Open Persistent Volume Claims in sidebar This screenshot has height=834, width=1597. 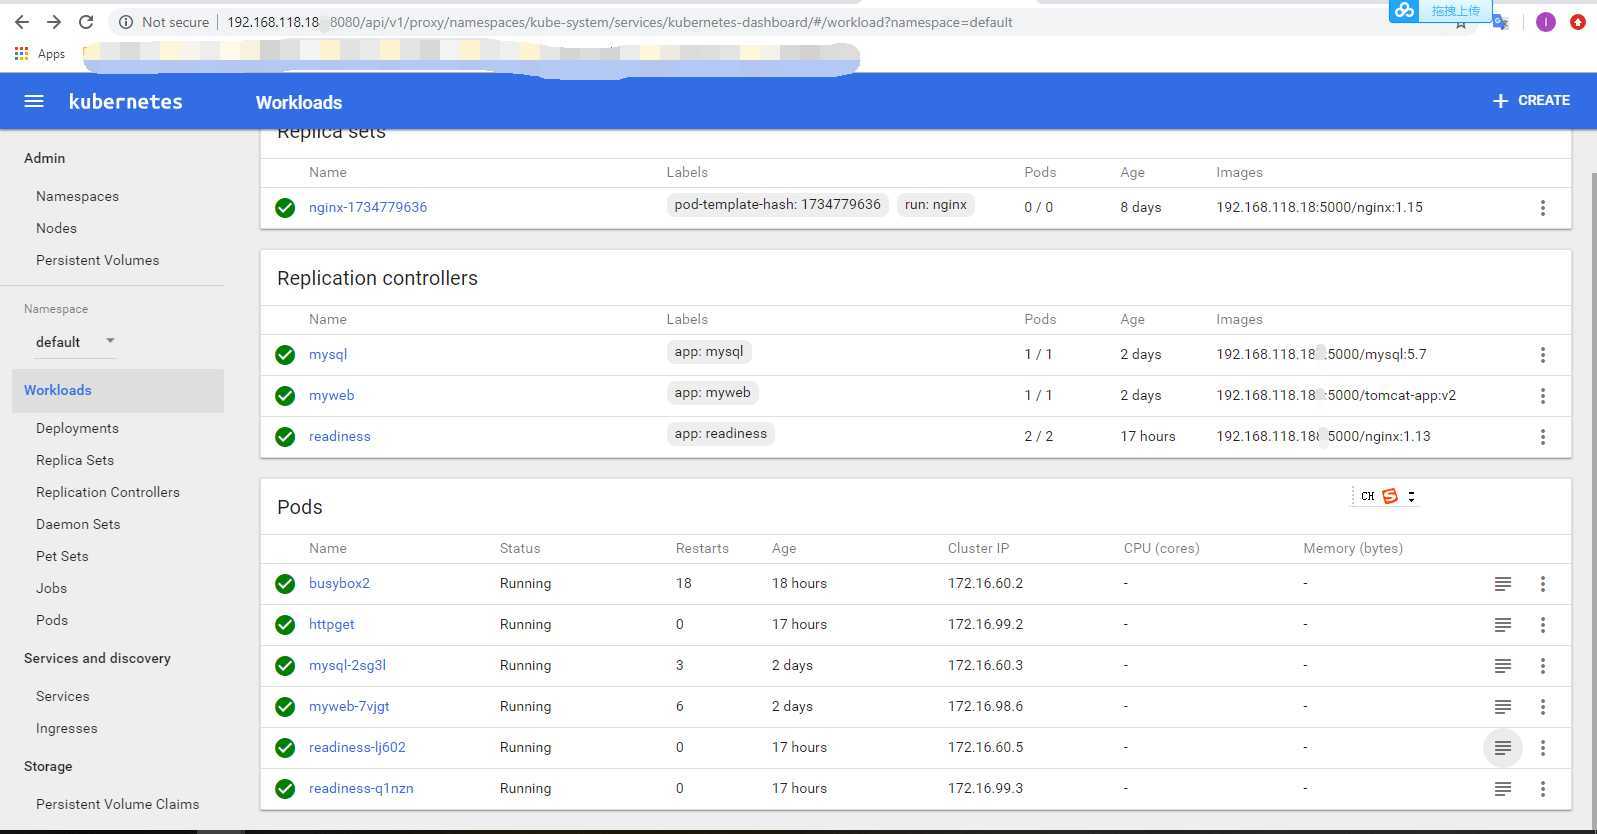[117, 804]
